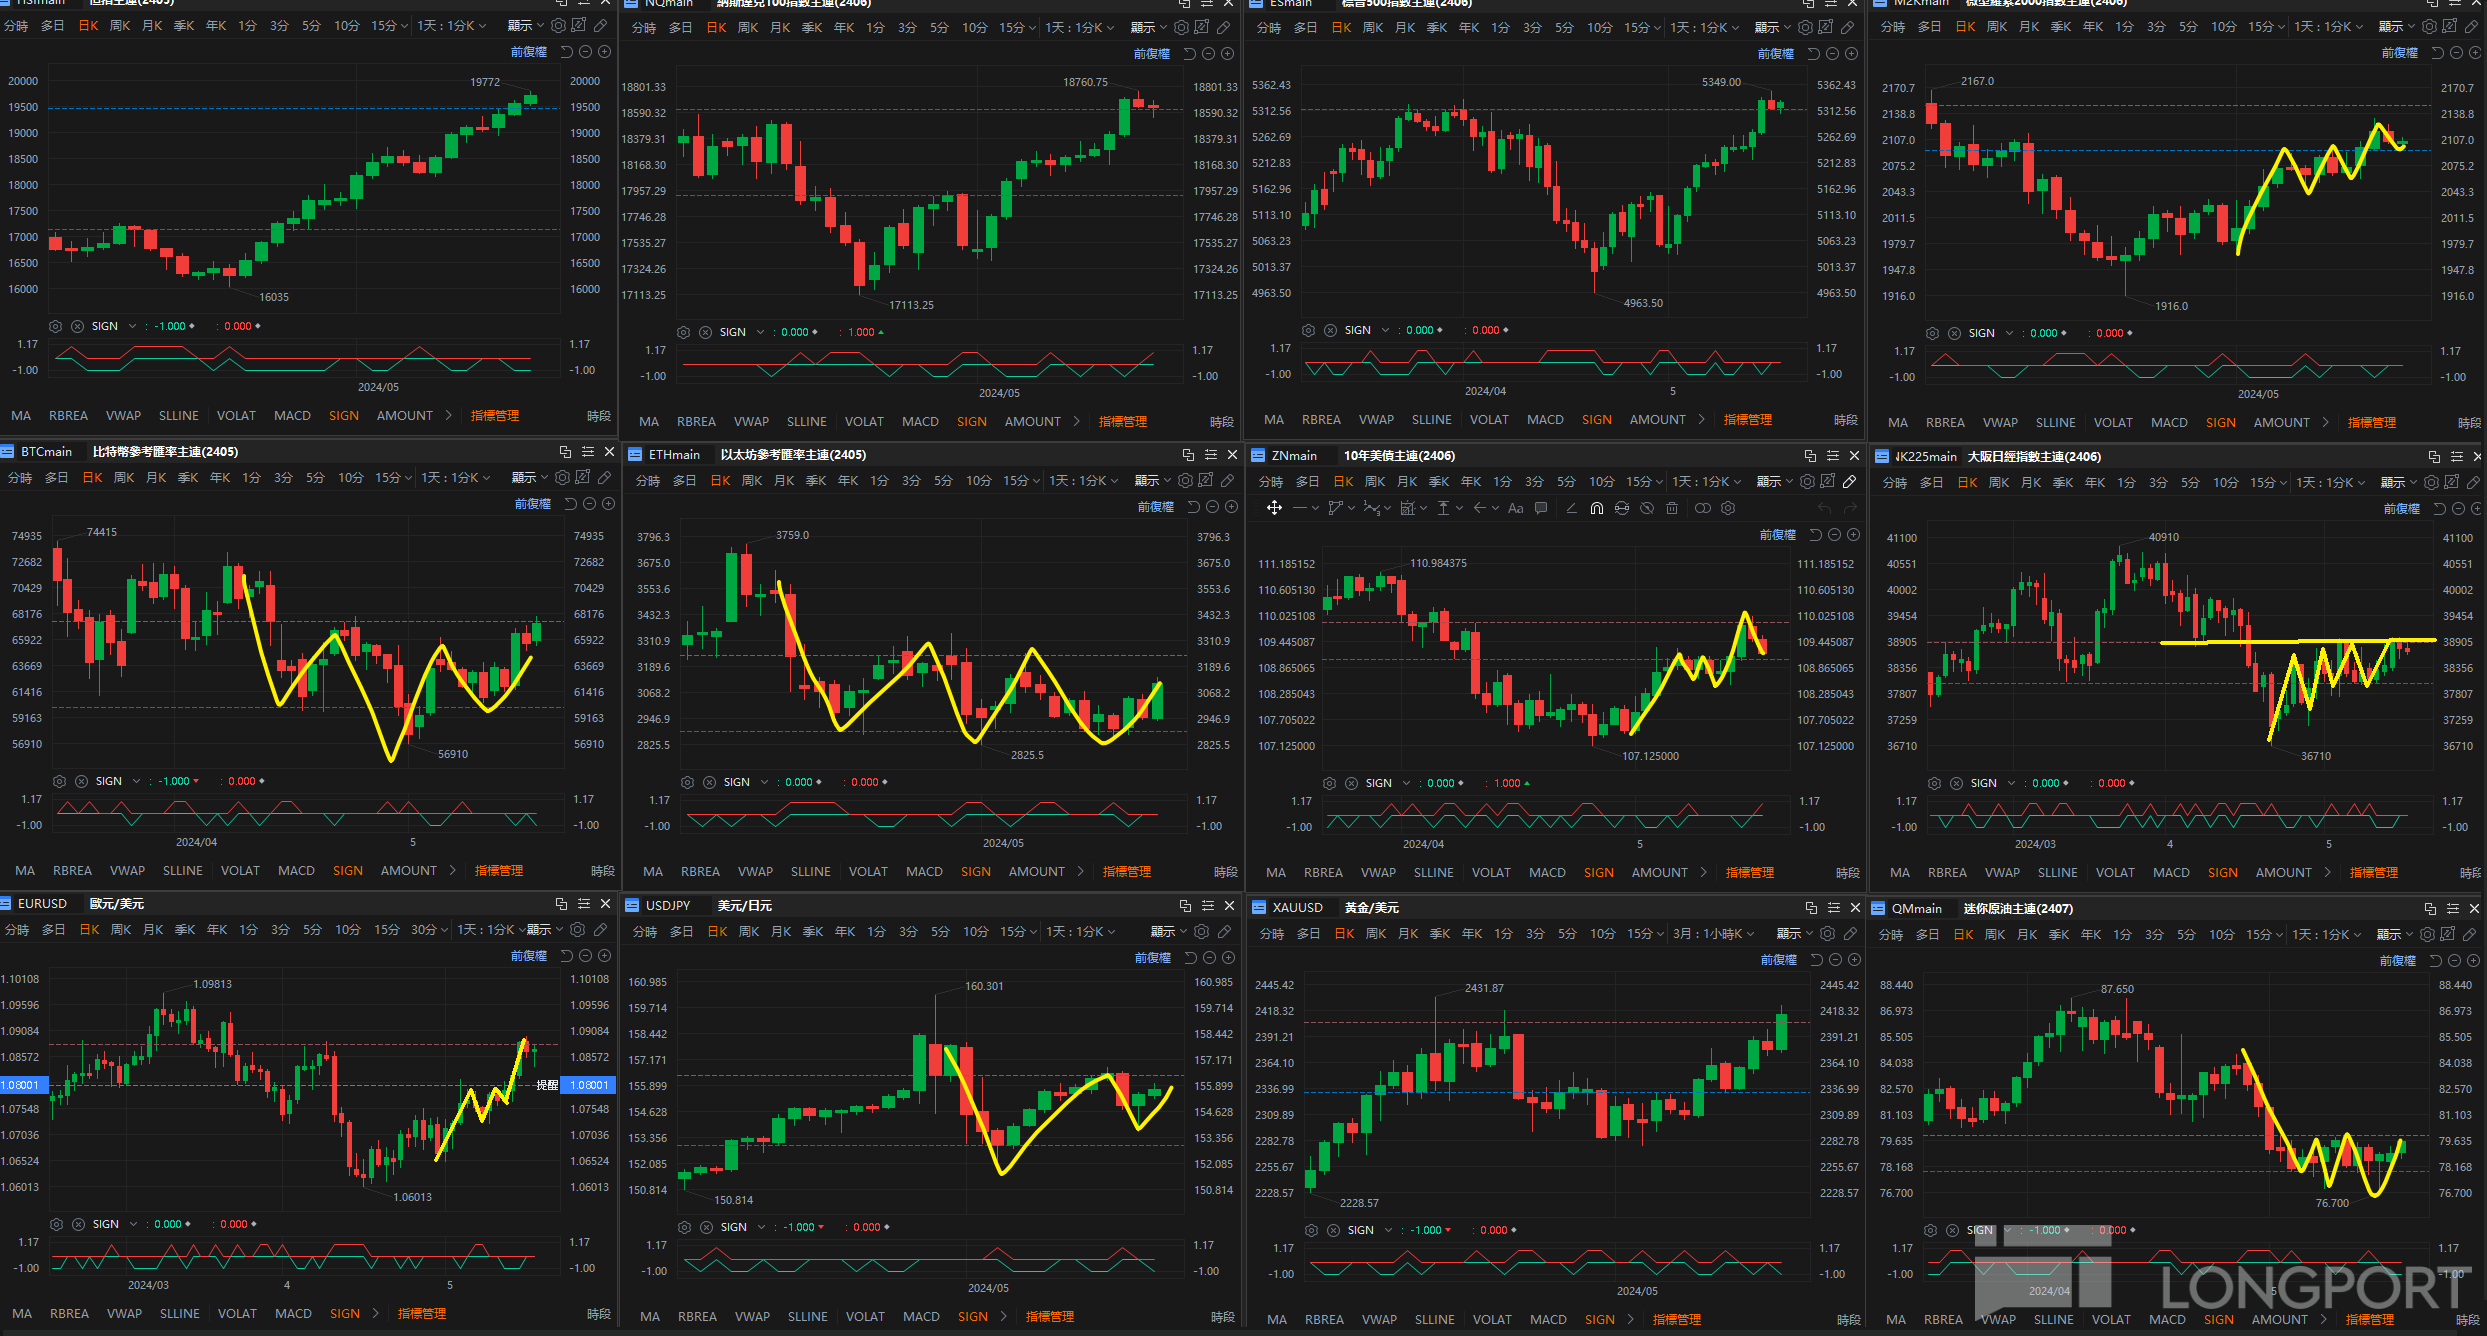Expand the 顯示 dropdown in the USDJPY panel
This screenshot has height=1336, width=2487.
pos(1168,932)
